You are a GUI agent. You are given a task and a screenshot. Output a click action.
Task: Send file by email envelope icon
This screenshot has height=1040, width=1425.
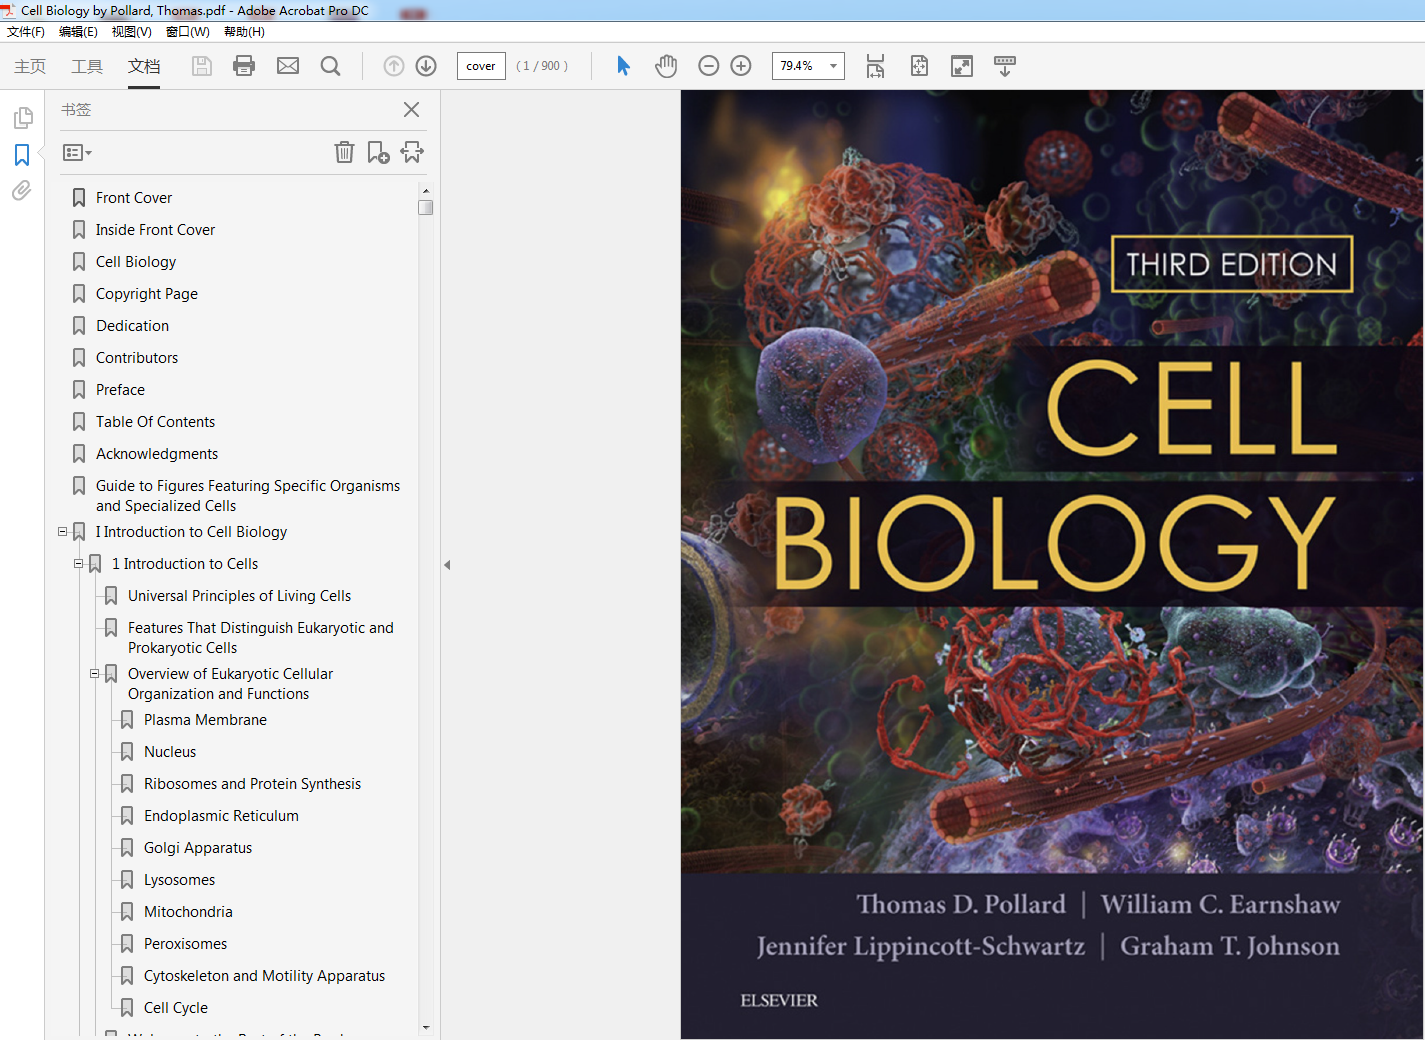288,66
